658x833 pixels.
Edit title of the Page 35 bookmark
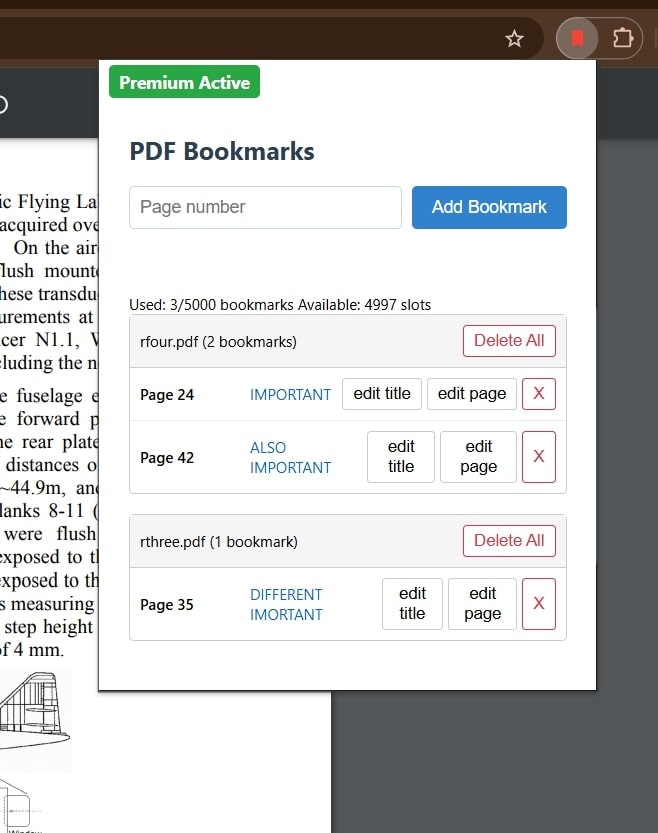[412, 604]
